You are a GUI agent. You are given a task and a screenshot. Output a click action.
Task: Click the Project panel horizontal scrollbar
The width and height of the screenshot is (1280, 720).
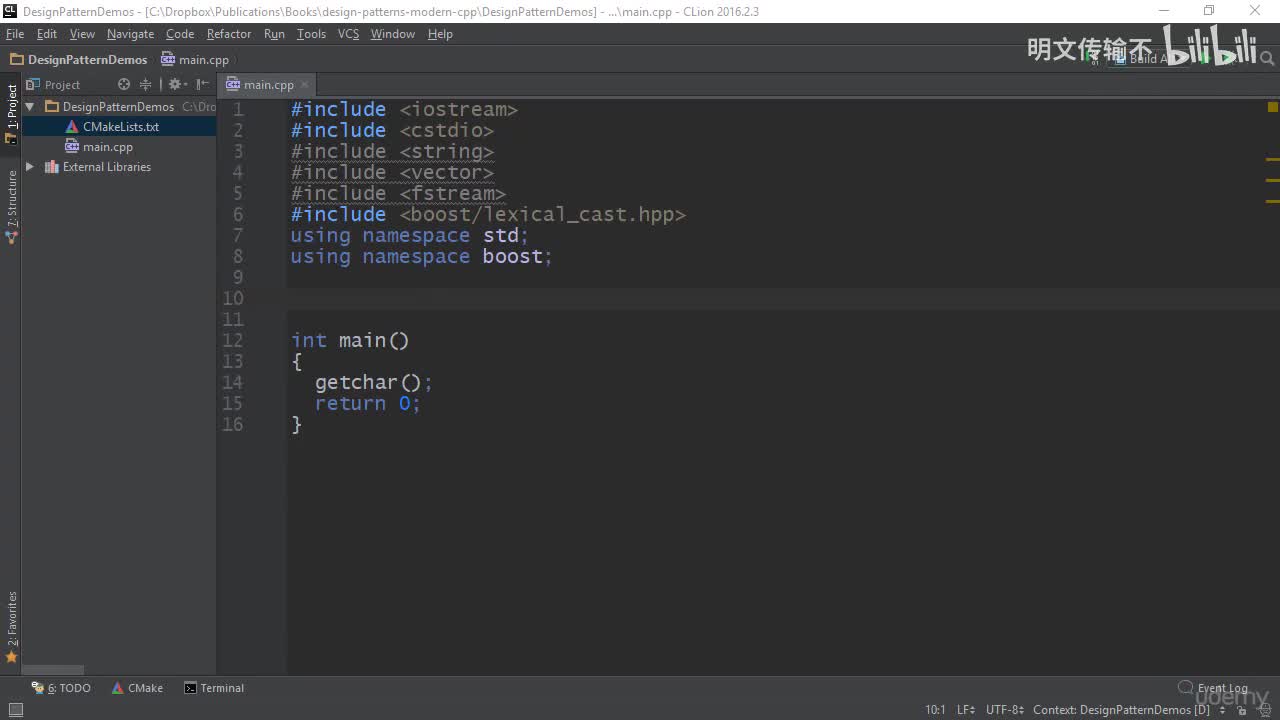[x=54, y=670]
